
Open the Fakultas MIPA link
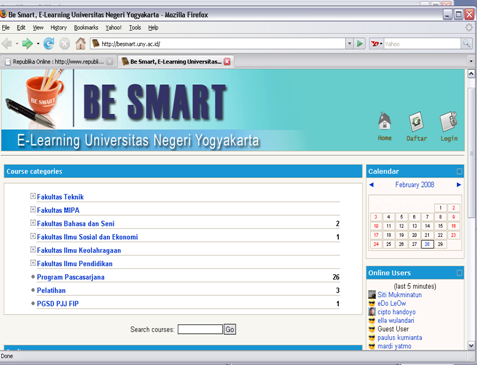point(58,210)
